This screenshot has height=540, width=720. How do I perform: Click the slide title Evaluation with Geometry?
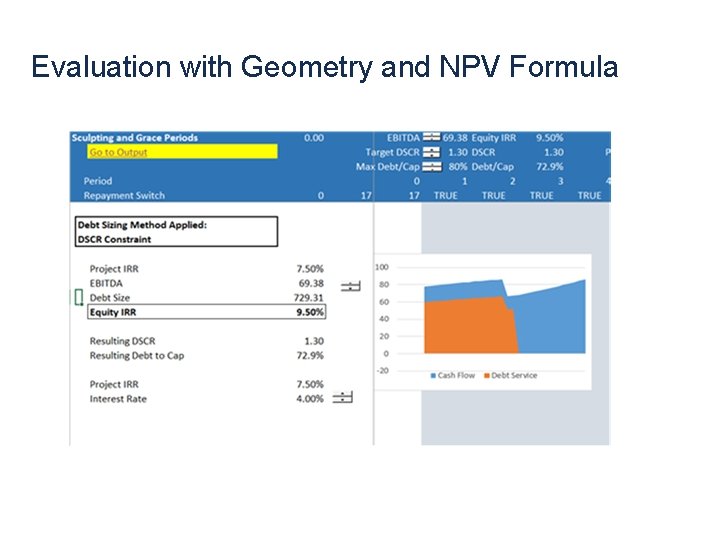pos(324,67)
